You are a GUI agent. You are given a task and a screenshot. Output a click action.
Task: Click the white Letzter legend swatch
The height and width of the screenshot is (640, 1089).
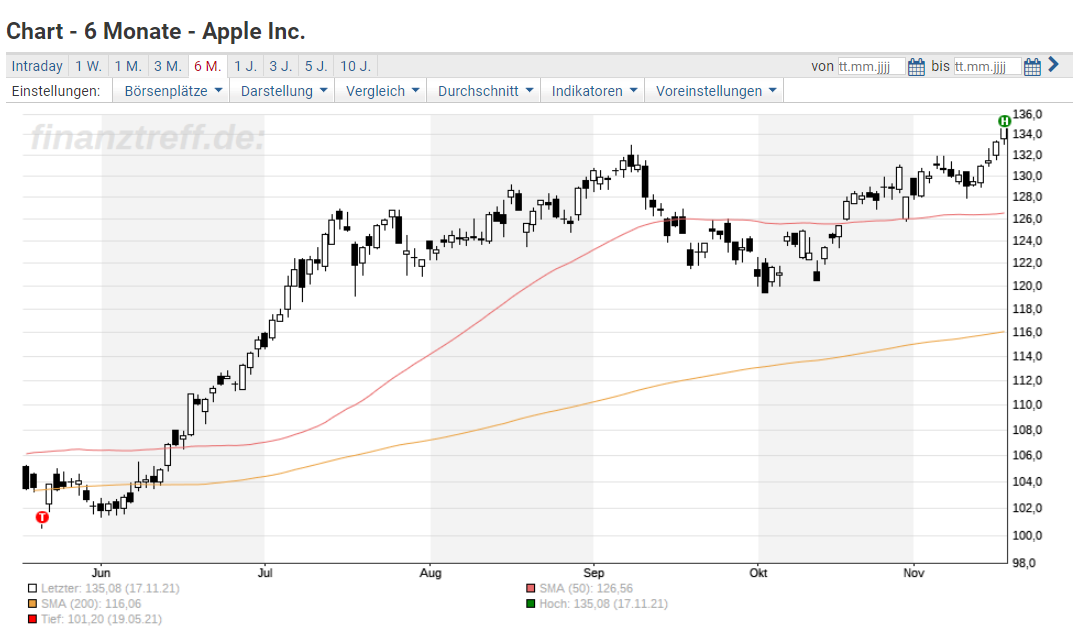(x=32, y=589)
